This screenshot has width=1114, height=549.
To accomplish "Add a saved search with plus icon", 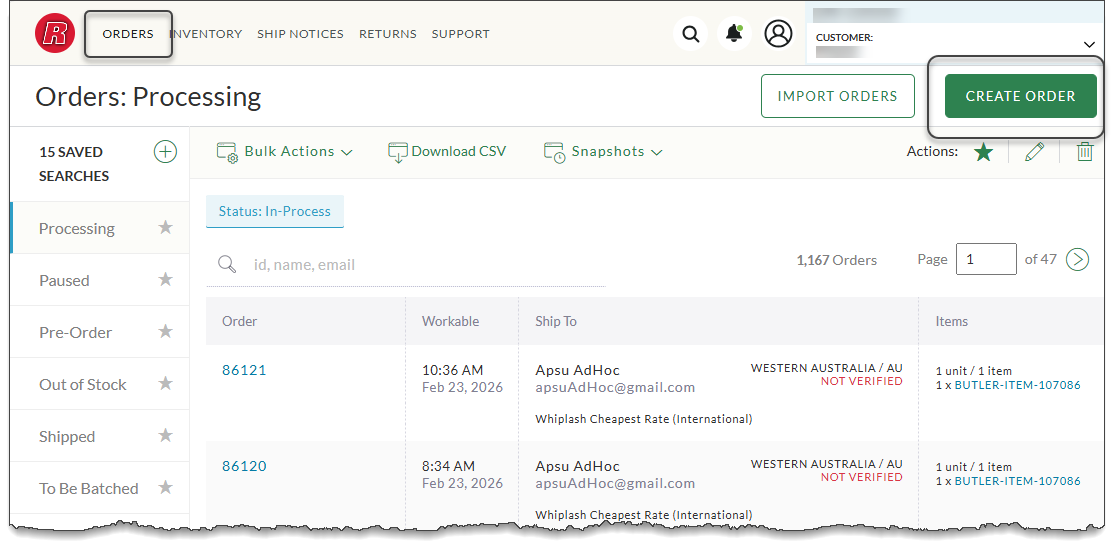I will click(x=165, y=152).
